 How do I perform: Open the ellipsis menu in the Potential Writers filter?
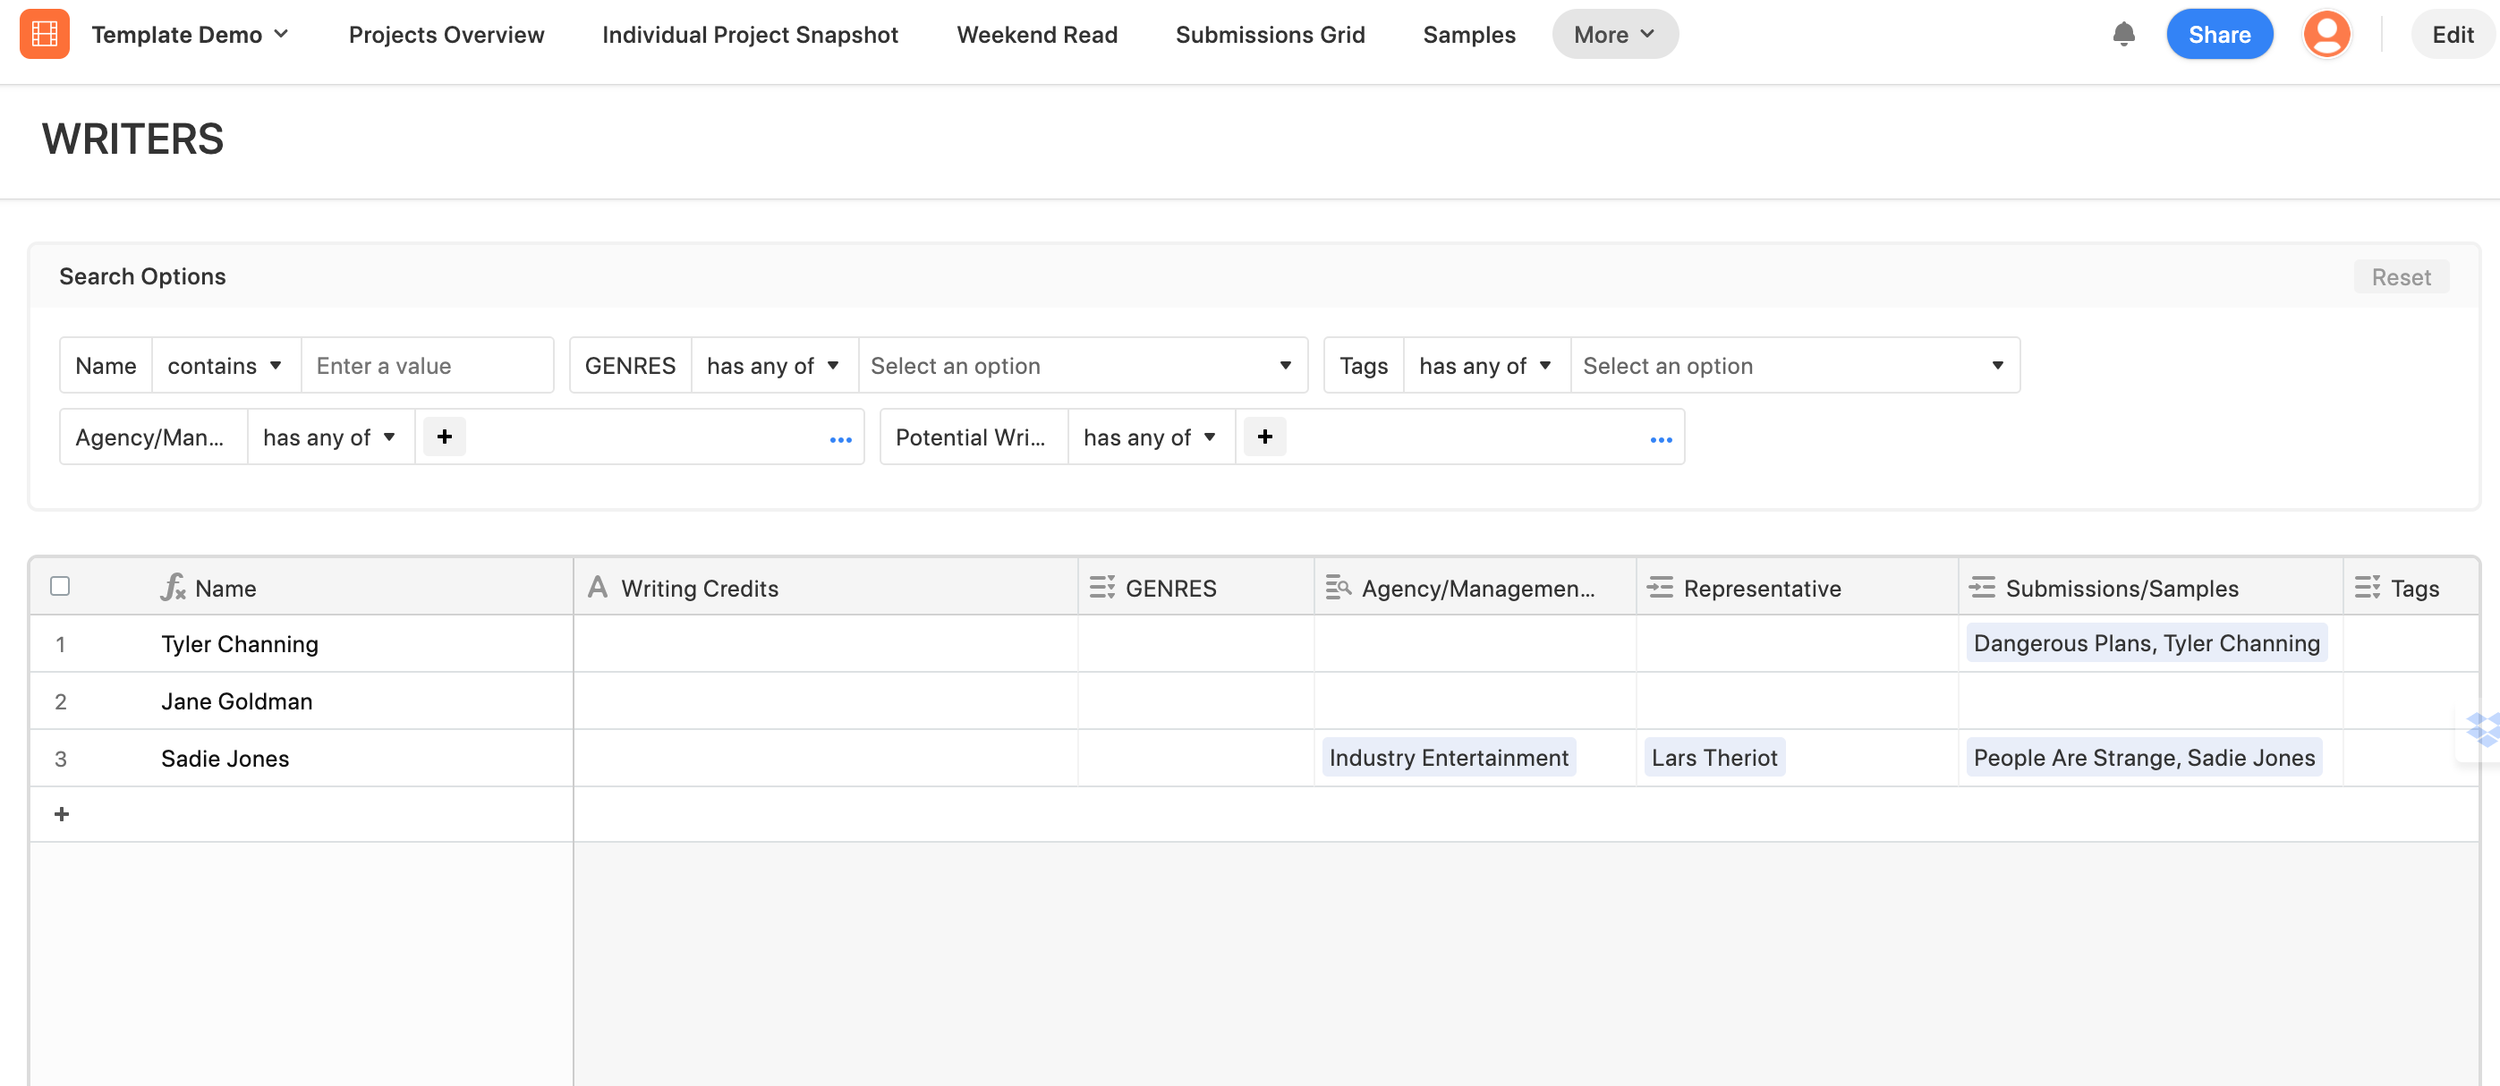[x=1660, y=439]
